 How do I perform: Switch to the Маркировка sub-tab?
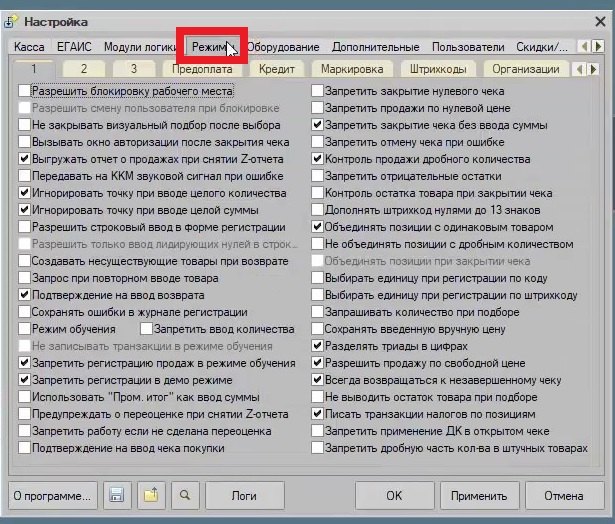pyautogui.click(x=352, y=69)
